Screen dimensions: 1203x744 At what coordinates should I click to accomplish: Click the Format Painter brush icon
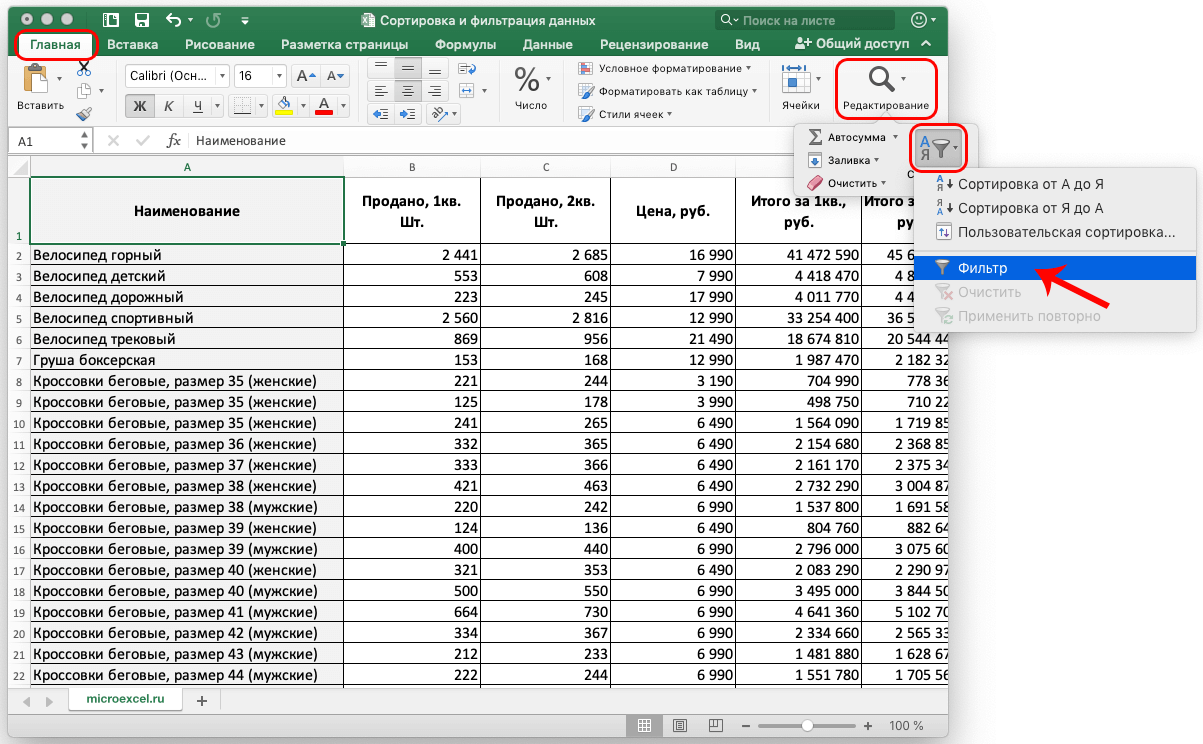[83, 114]
